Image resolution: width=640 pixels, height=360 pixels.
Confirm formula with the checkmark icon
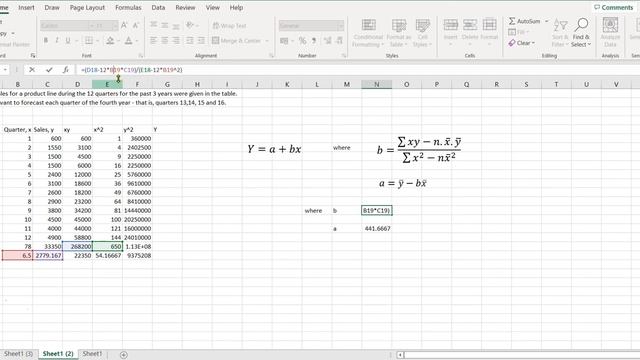tap(49, 70)
